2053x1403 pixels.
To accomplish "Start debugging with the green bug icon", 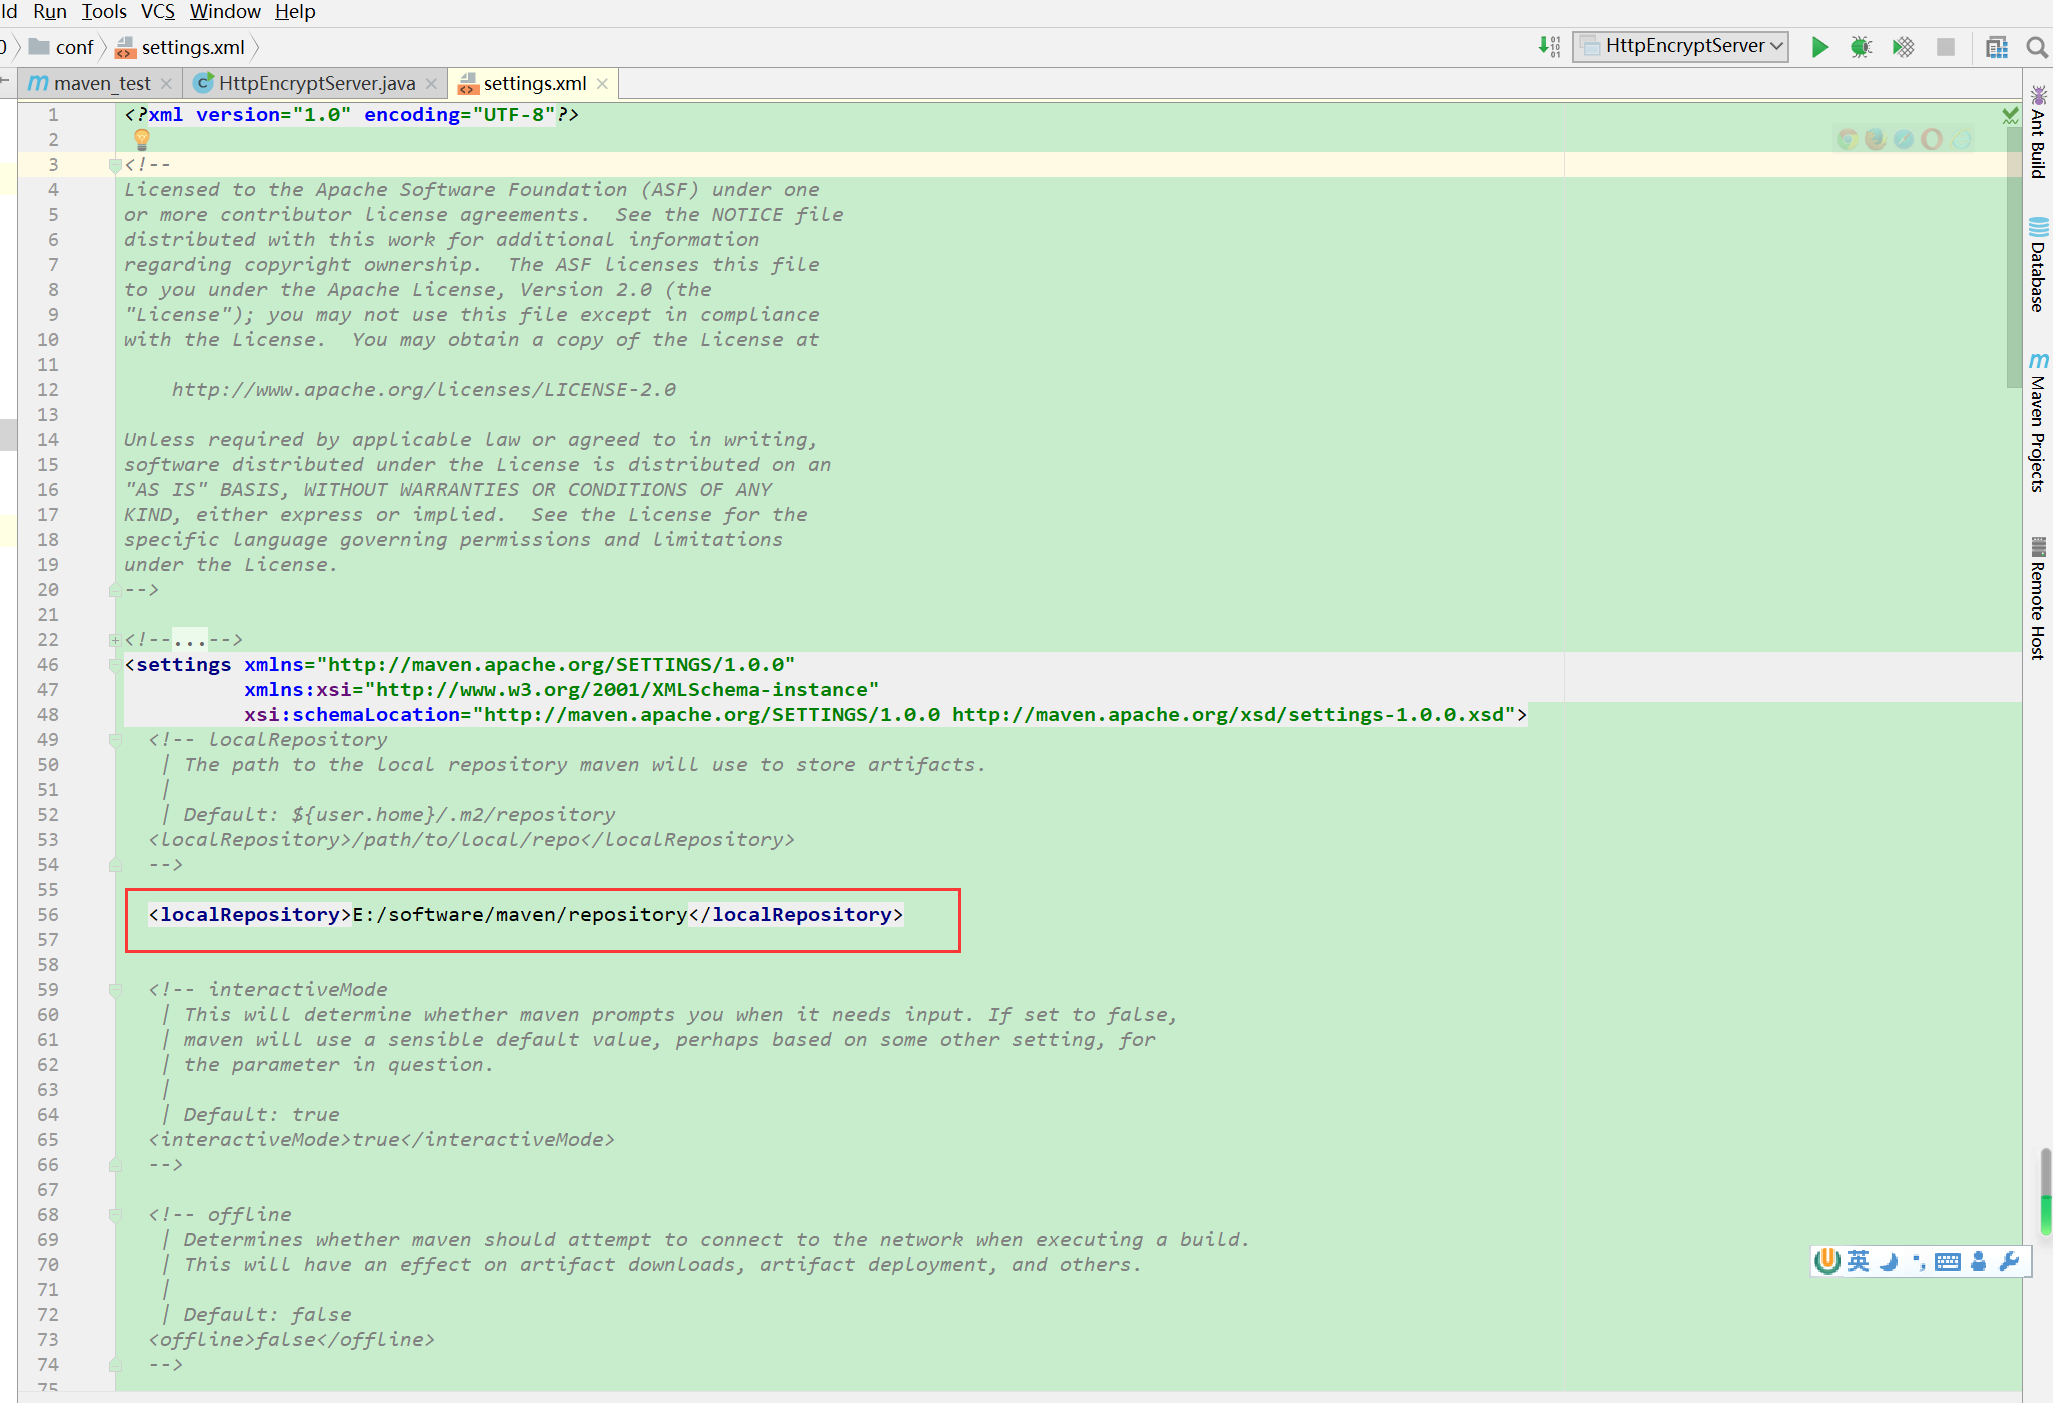I will pos(1860,47).
